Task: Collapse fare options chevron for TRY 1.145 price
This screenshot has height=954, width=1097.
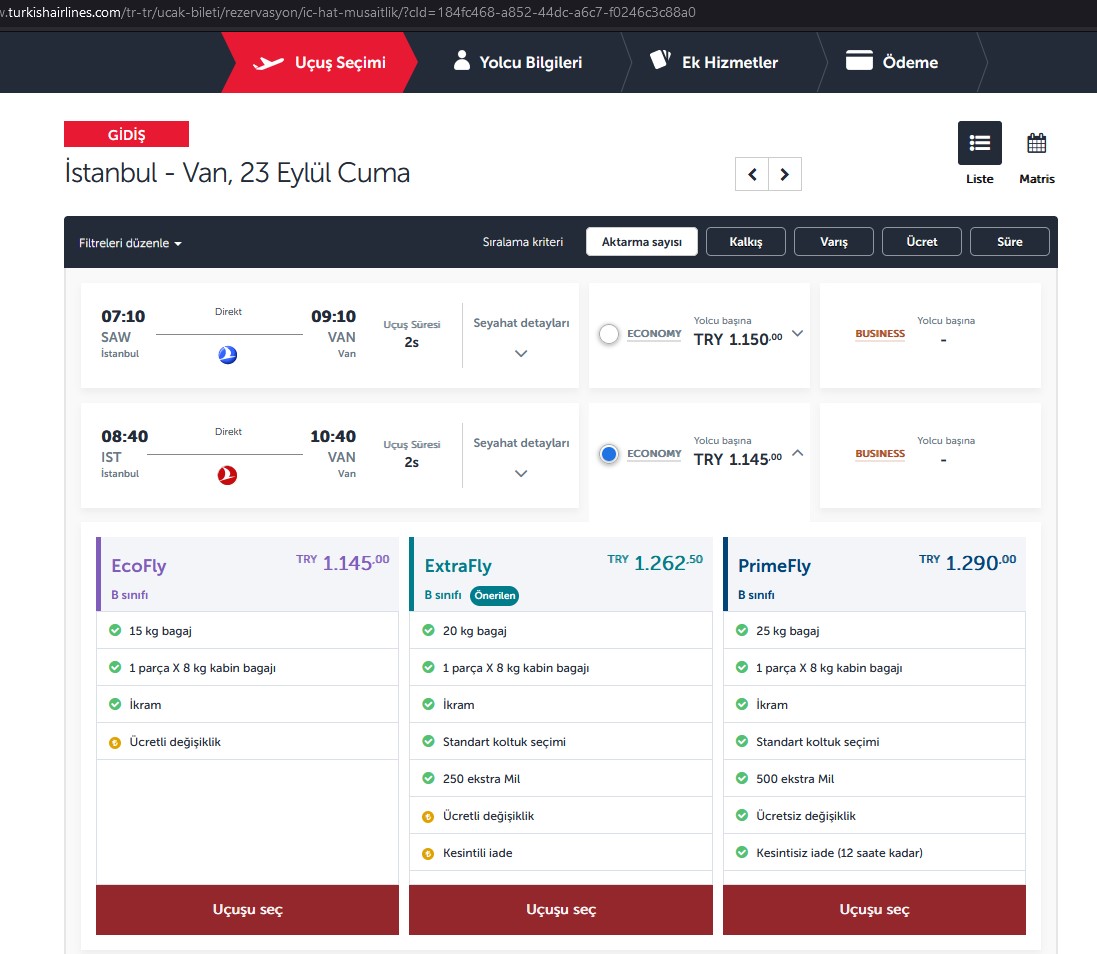Action: pos(798,453)
